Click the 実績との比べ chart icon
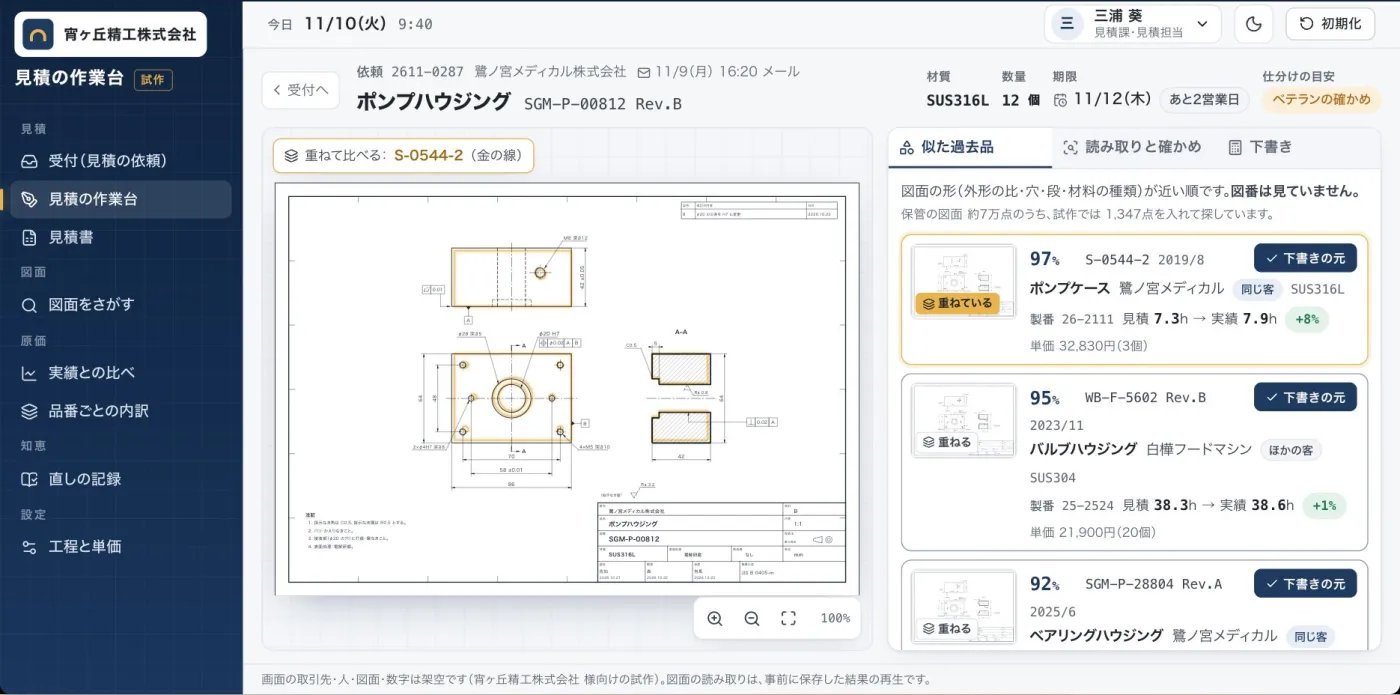The height and width of the screenshot is (695, 1400). pos(30,372)
